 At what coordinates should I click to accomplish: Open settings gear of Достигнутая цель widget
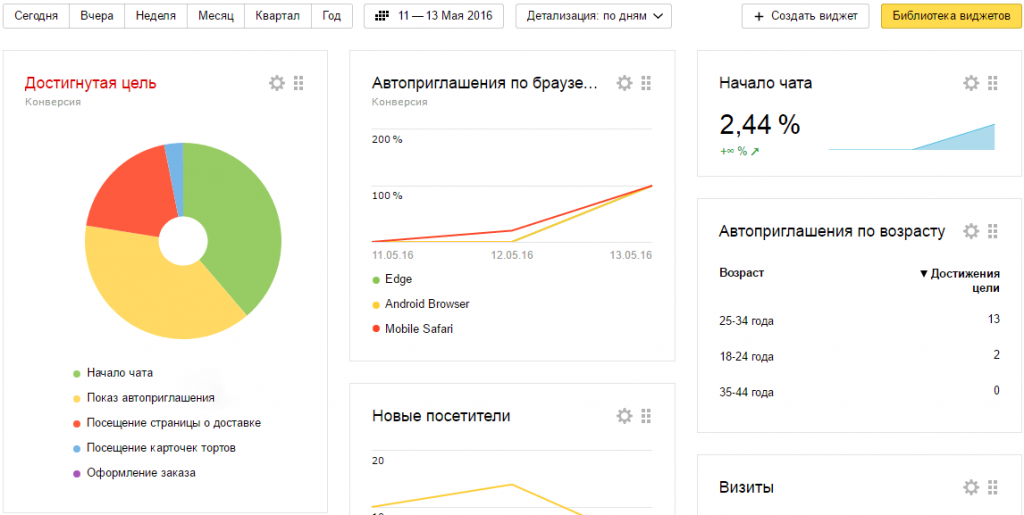point(277,83)
